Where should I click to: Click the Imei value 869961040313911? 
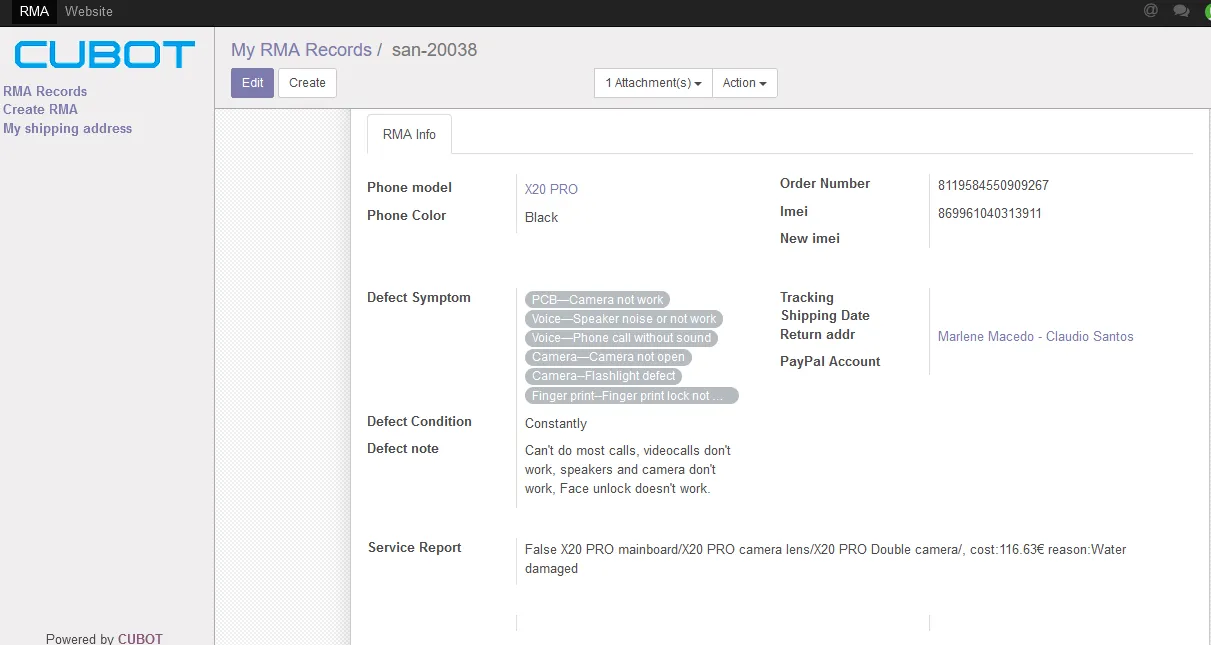[990, 213]
